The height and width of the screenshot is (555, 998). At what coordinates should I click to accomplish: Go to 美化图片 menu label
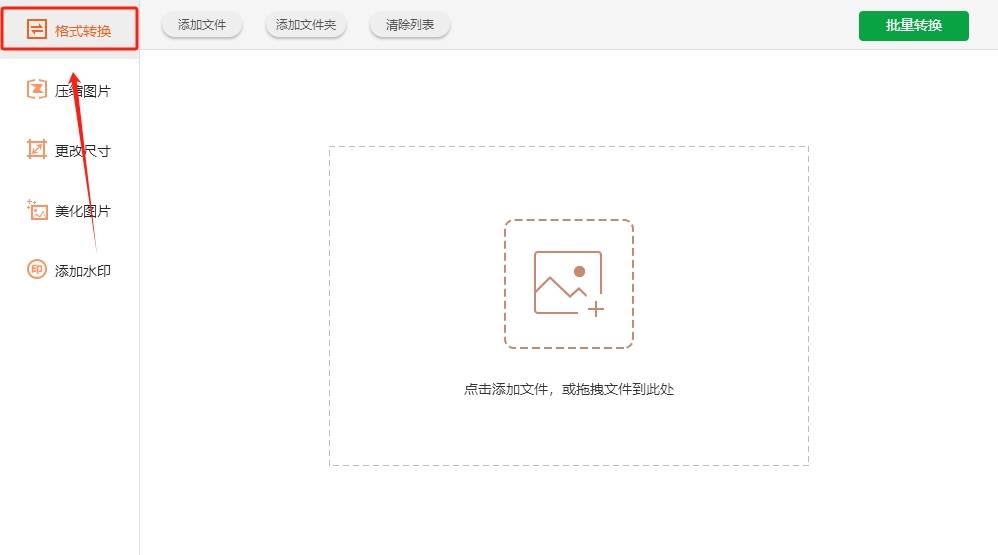83,211
